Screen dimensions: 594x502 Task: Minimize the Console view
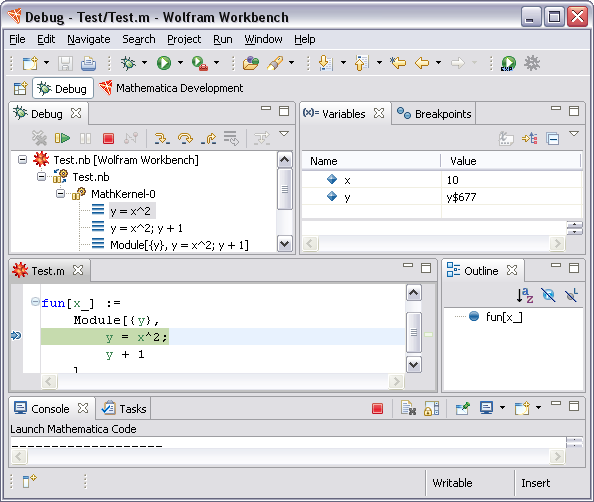pyautogui.click(x=556, y=403)
